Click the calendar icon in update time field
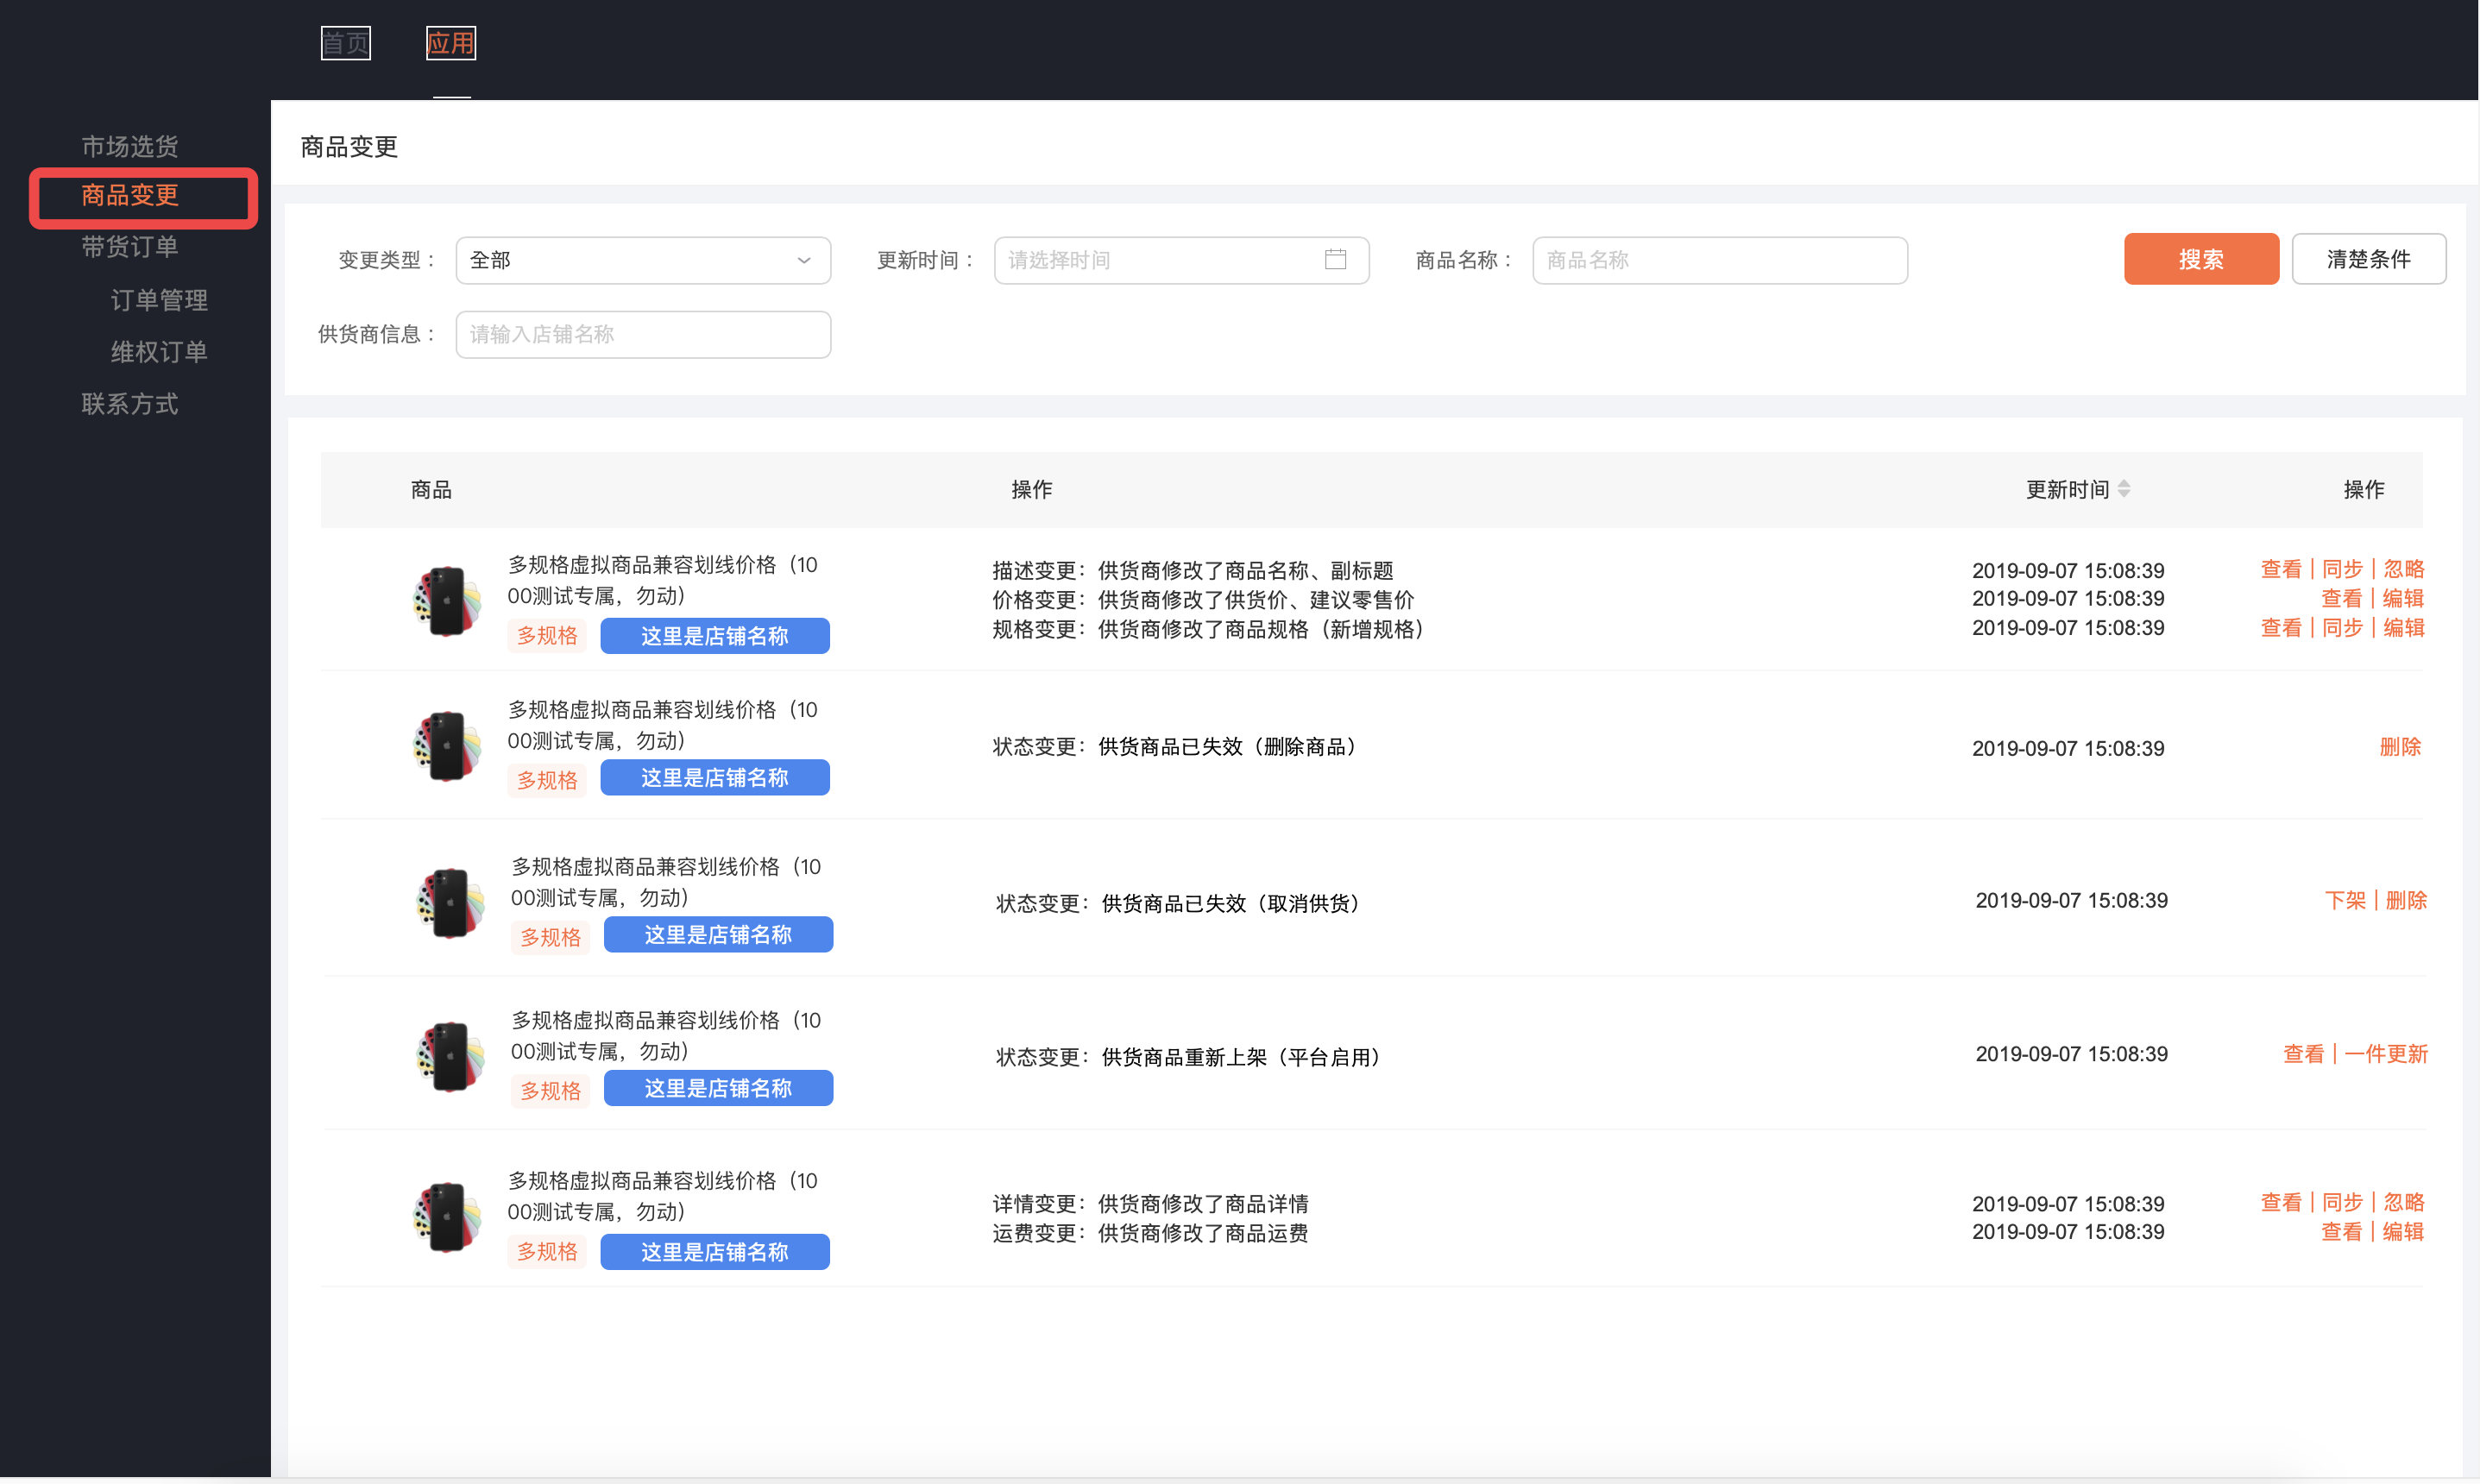Screen dimensions: 2480x1484 click(x=1335, y=260)
